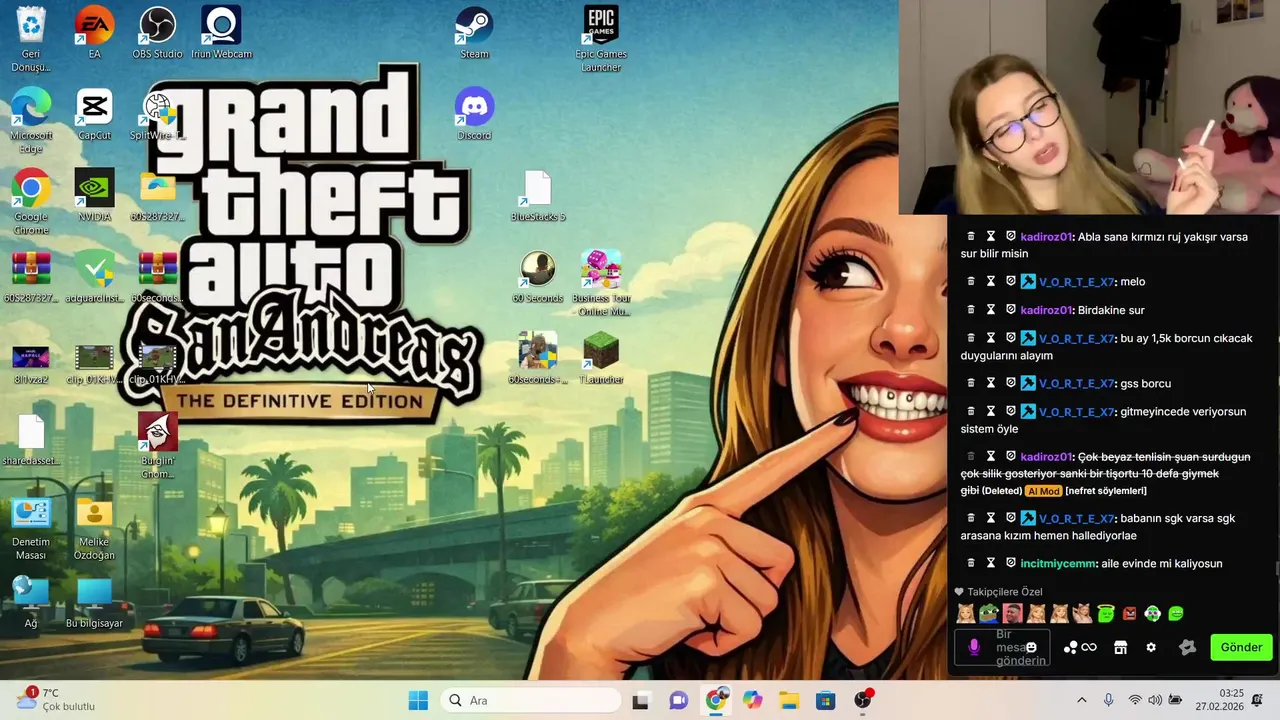This screenshot has height=720, width=1280.
Task: Open the Steam desktop icon
Action: click(474, 32)
